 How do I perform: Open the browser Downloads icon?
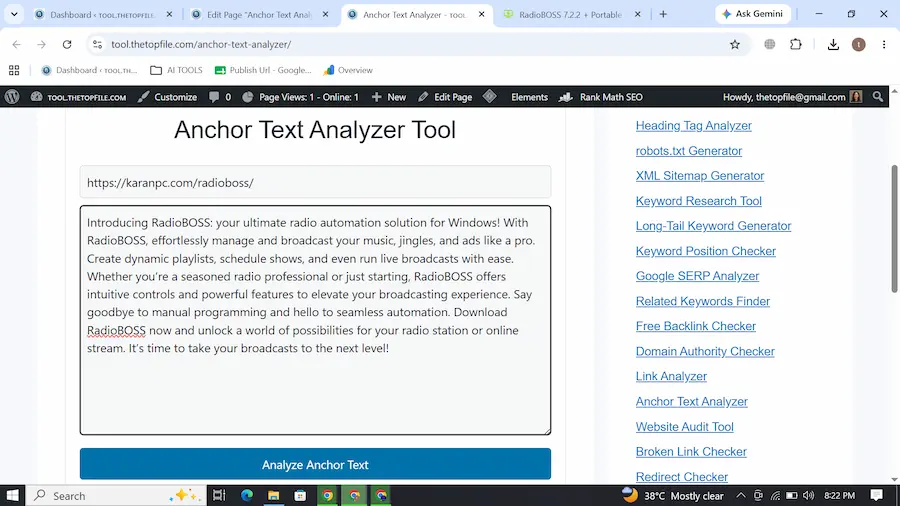(833, 44)
